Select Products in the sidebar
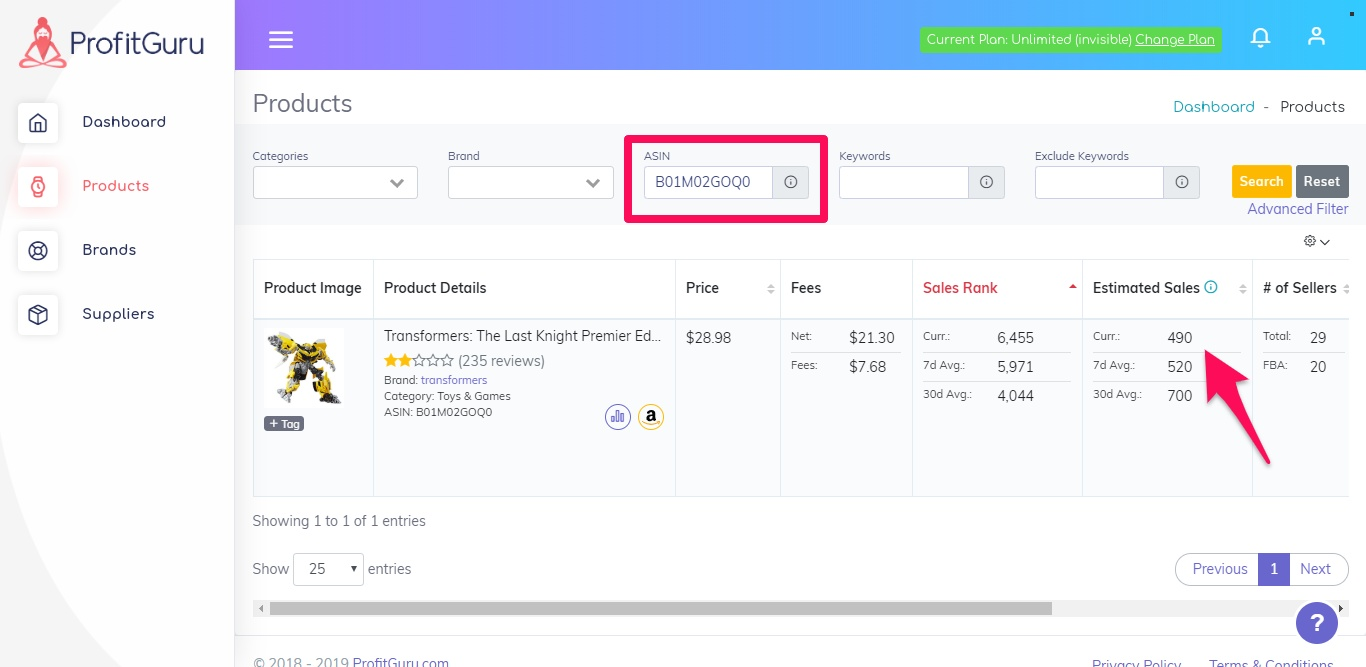 116,186
